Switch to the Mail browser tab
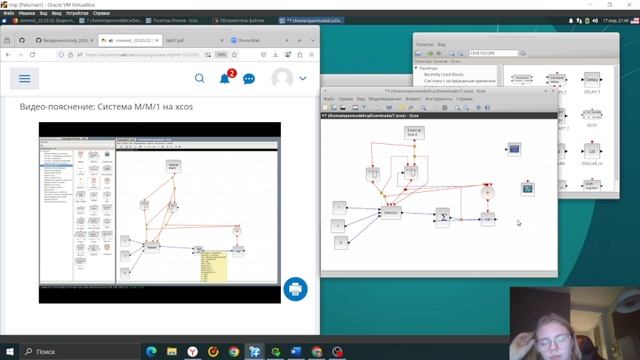640x360 pixels. 259,40
